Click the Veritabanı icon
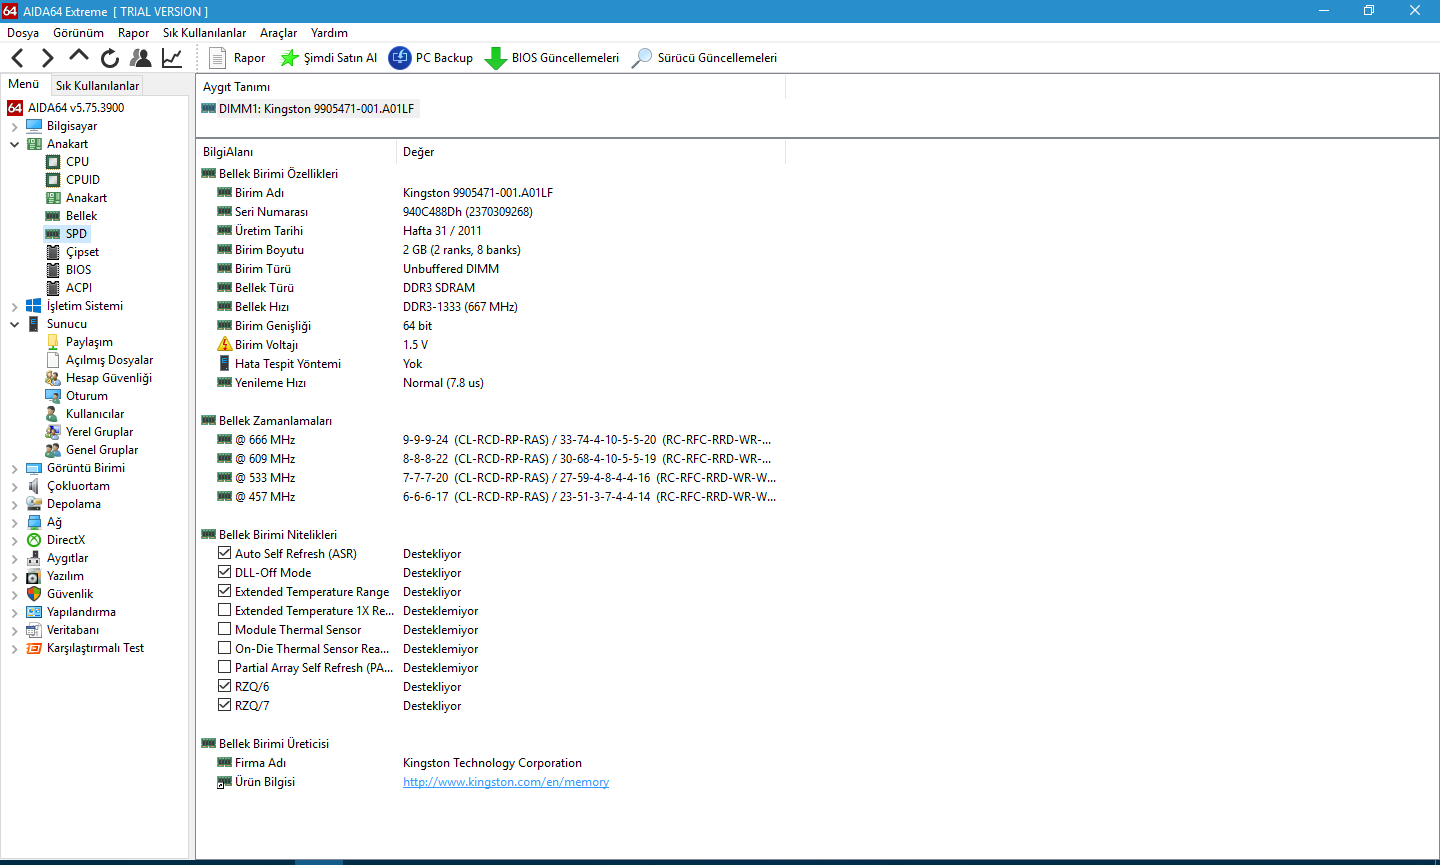1440x865 pixels. [34, 630]
